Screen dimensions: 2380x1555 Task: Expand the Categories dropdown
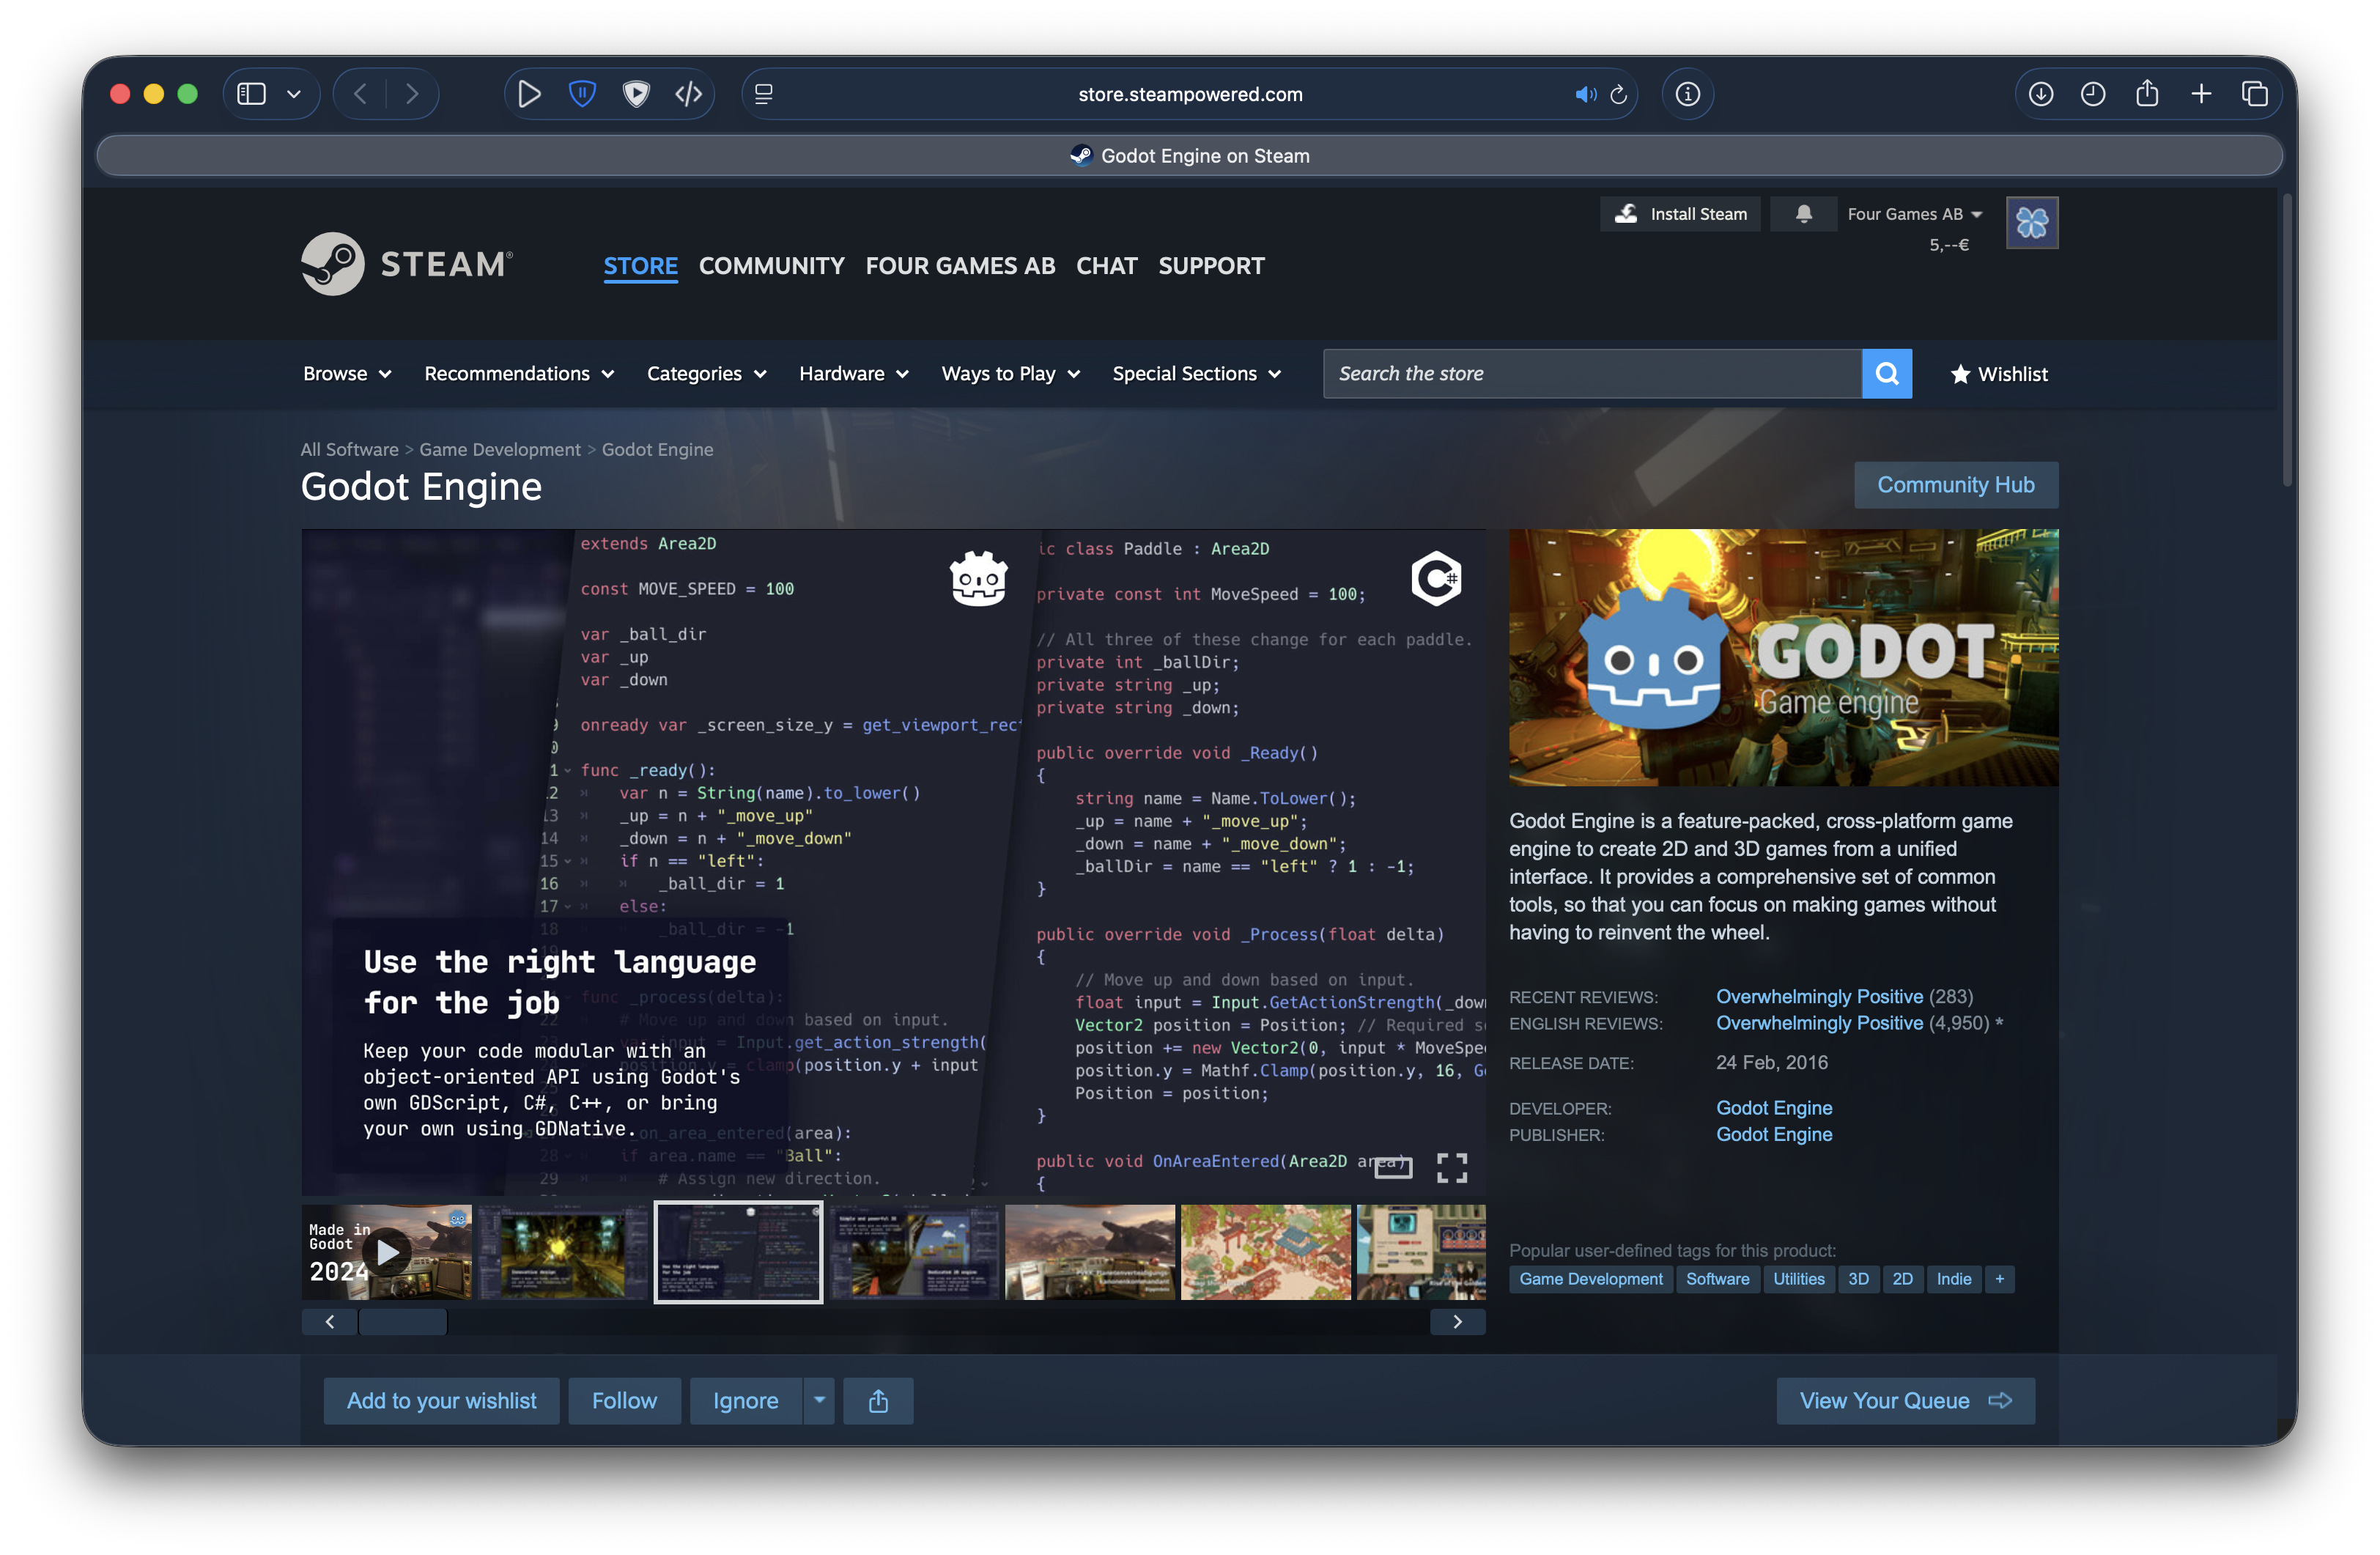pos(706,374)
